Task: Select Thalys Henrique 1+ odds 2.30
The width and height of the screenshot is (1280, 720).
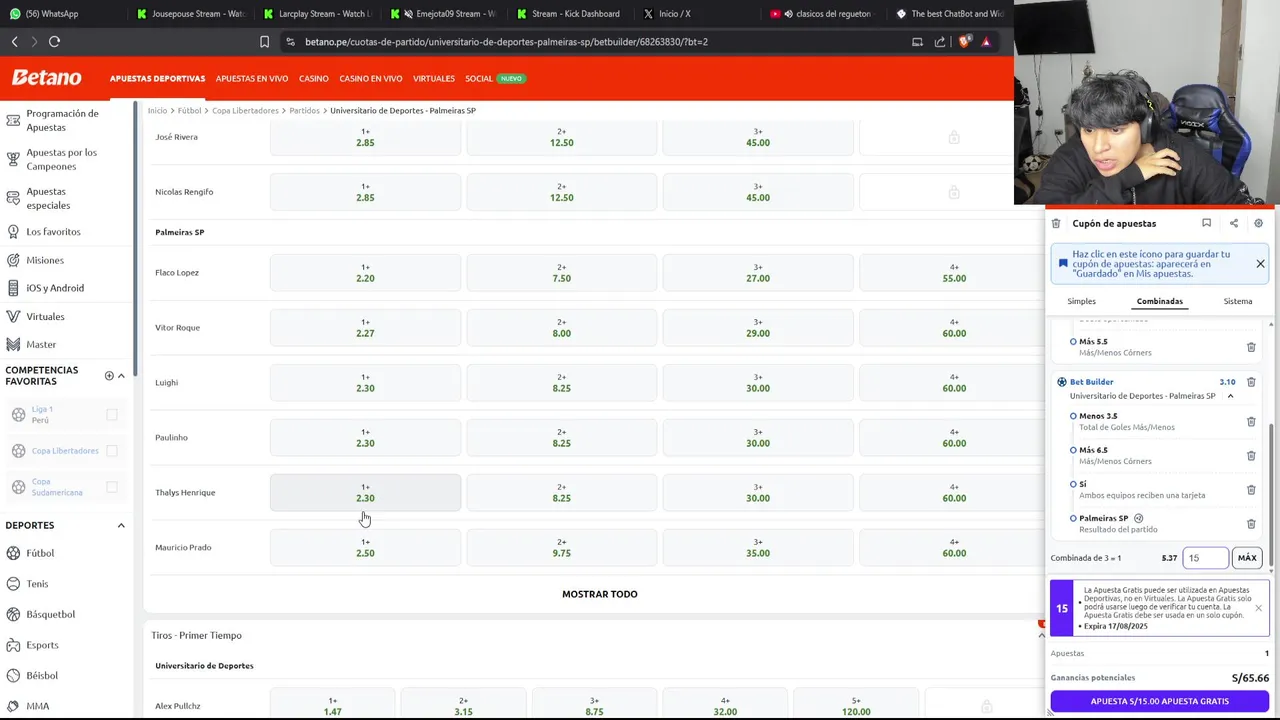Action: tap(365, 493)
